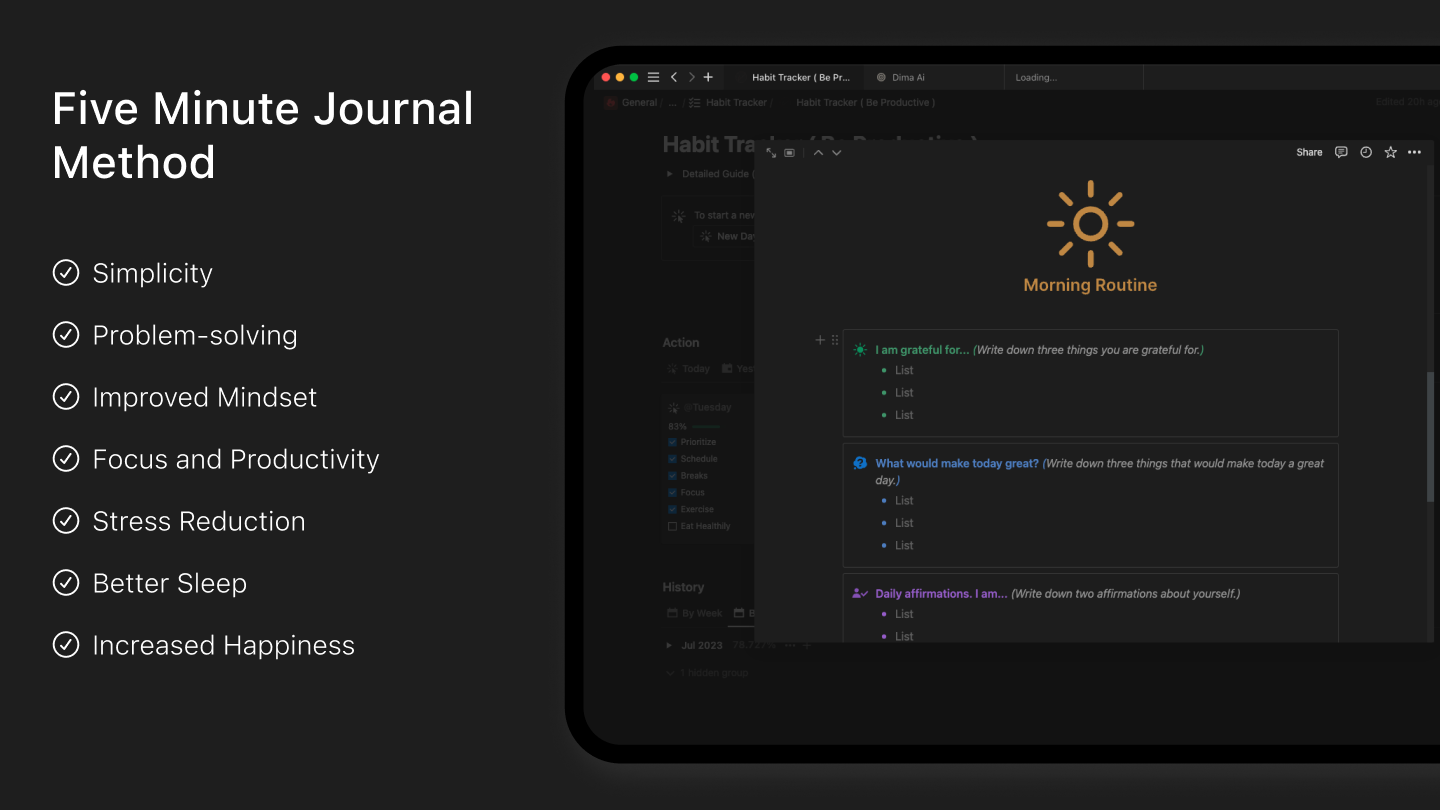
Task: Click the blue question-mark callout icon
Action: pos(860,463)
